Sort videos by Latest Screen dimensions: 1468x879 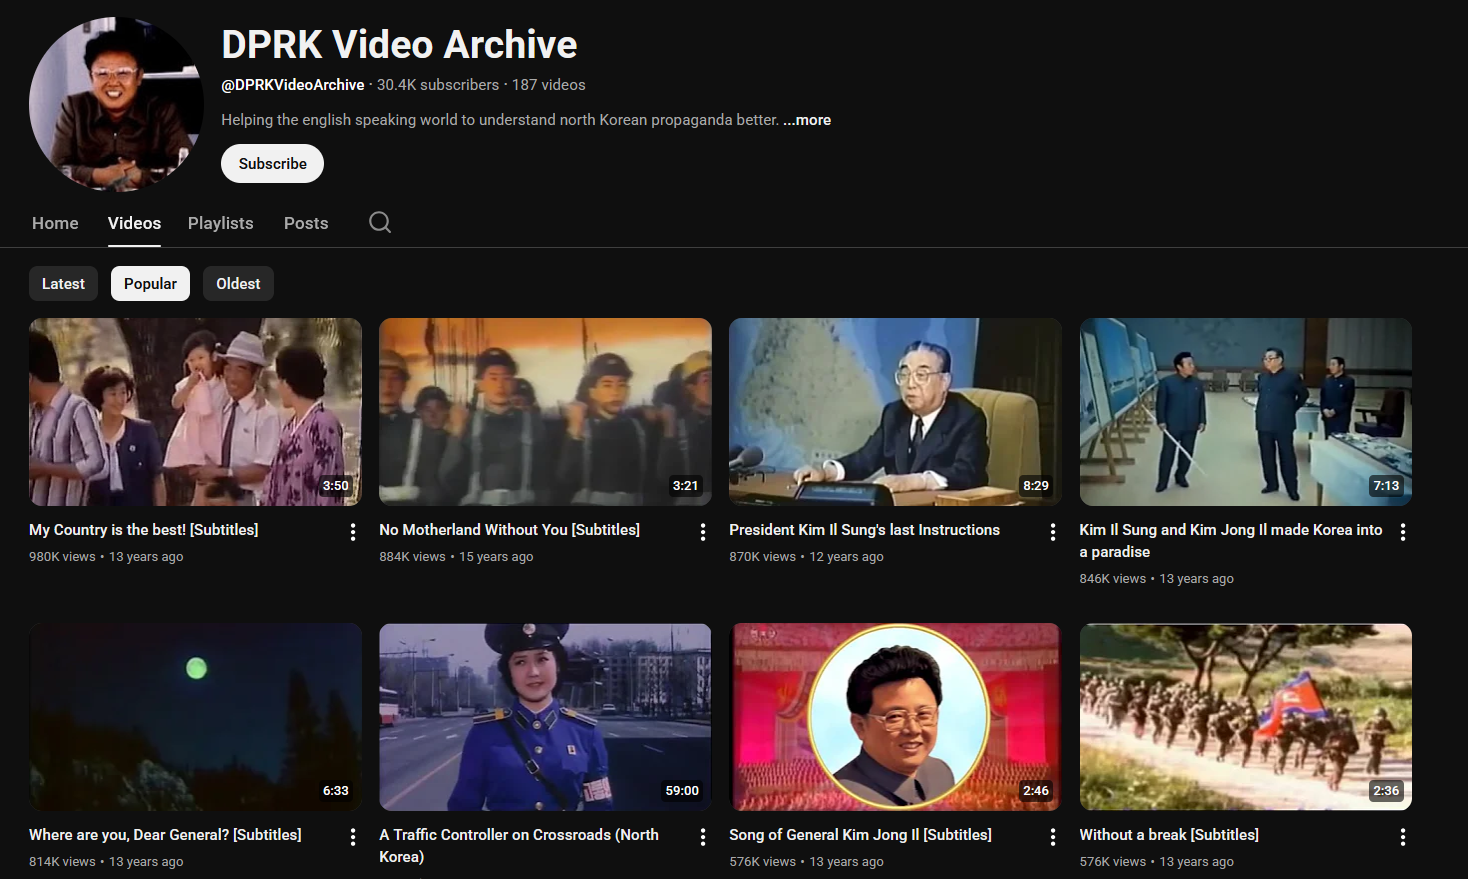pos(63,284)
